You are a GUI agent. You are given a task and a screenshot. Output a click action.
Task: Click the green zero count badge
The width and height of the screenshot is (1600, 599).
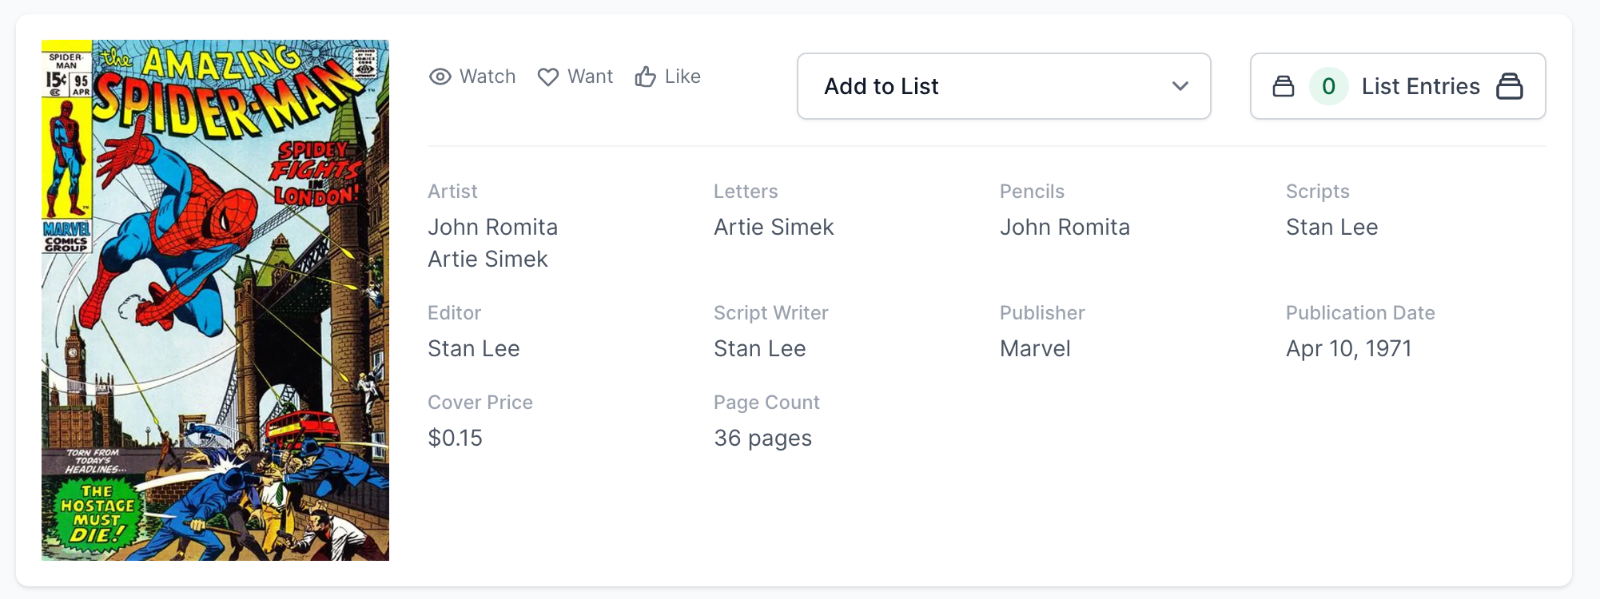1329,86
